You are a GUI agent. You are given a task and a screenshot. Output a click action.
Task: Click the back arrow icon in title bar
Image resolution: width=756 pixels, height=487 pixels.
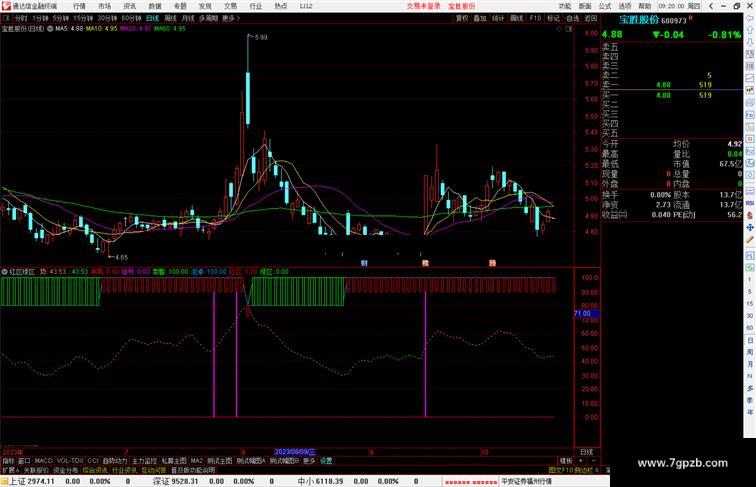[711, 6]
